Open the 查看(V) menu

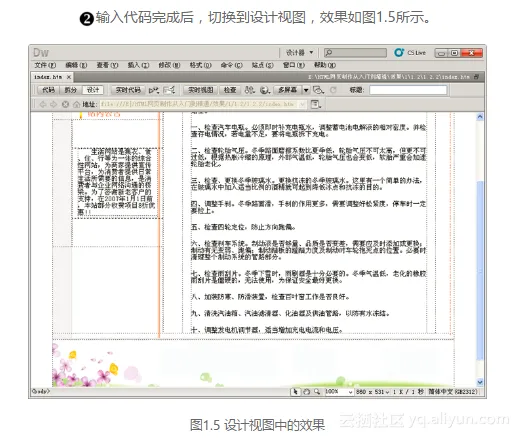click(x=107, y=65)
